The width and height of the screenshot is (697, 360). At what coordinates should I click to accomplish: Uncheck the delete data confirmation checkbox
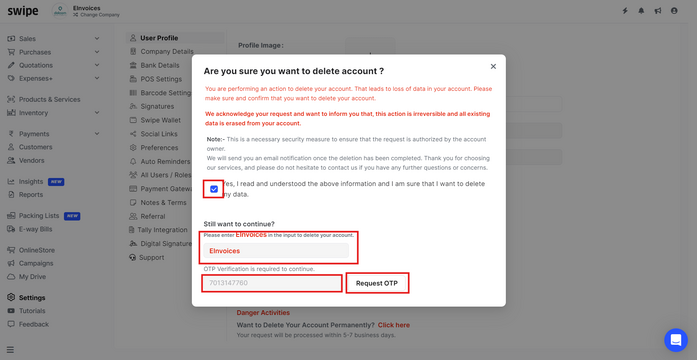214,189
